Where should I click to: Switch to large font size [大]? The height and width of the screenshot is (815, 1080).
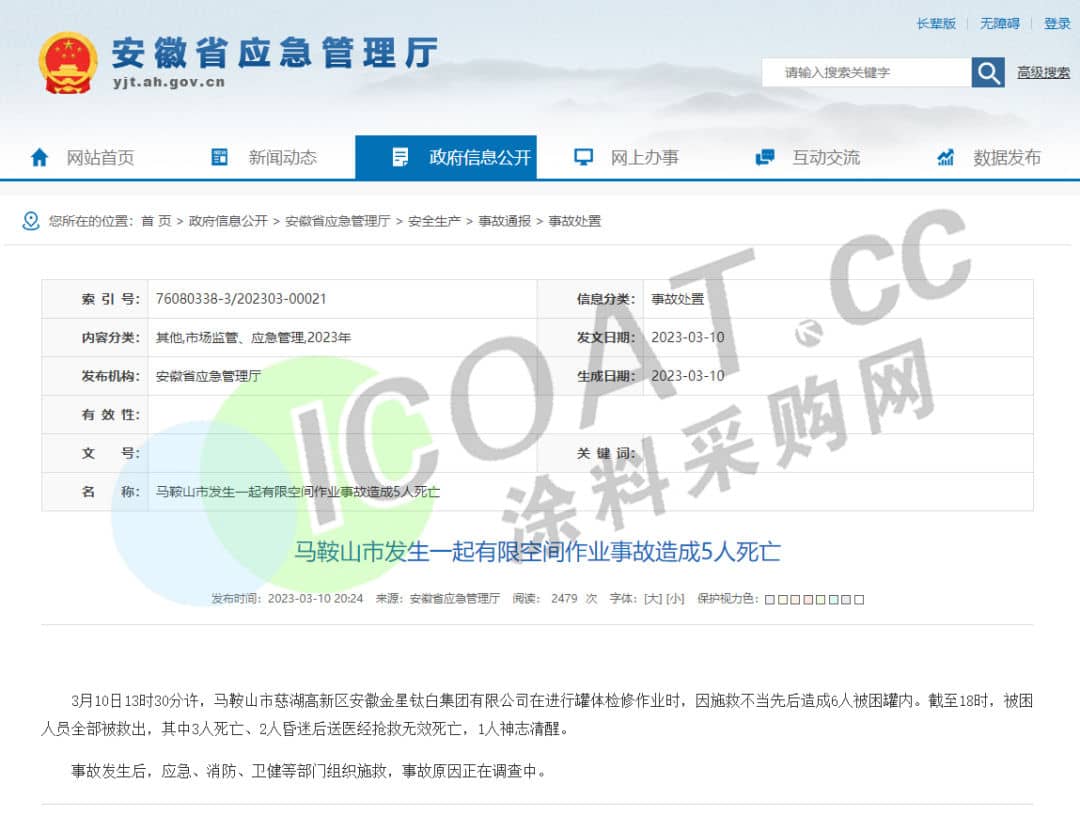[653, 598]
